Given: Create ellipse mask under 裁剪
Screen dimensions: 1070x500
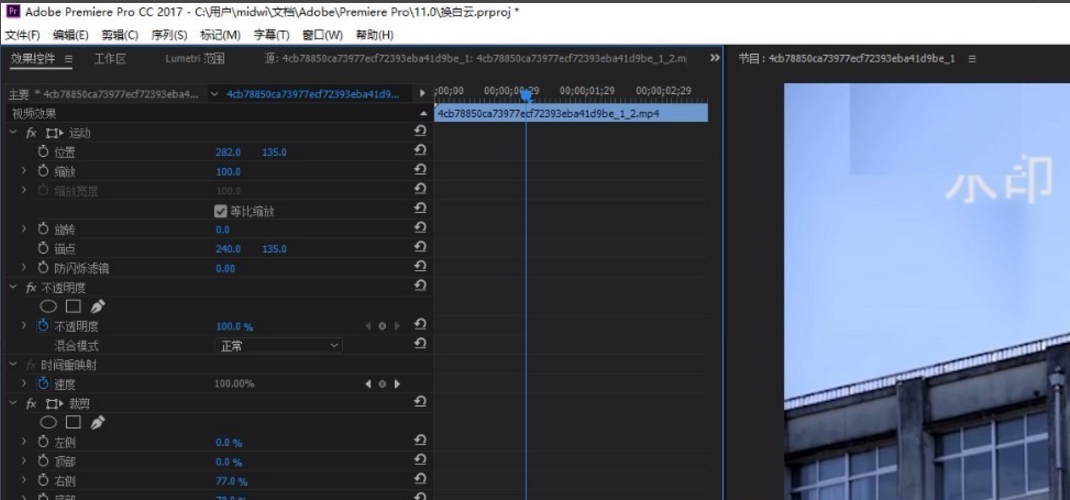Looking at the screenshot, I should click(48, 423).
